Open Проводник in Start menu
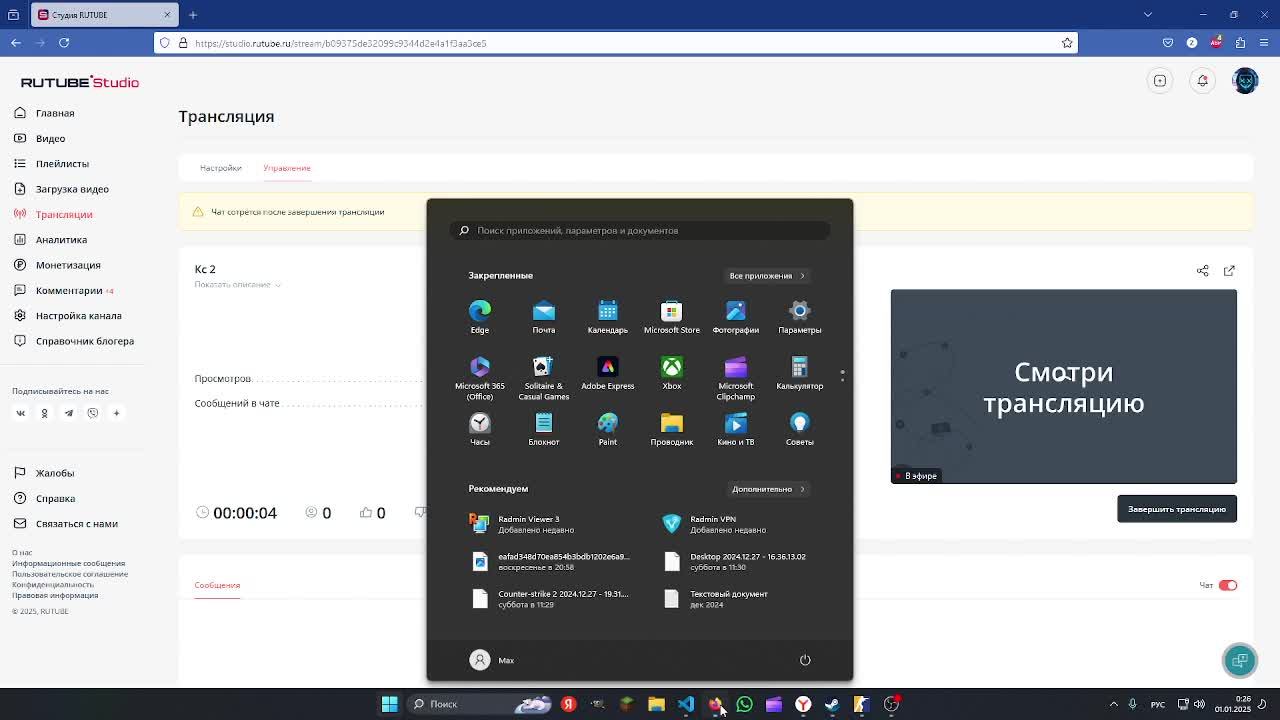The width and height of the screenshot is (1280, 720). tap(672, 428)
